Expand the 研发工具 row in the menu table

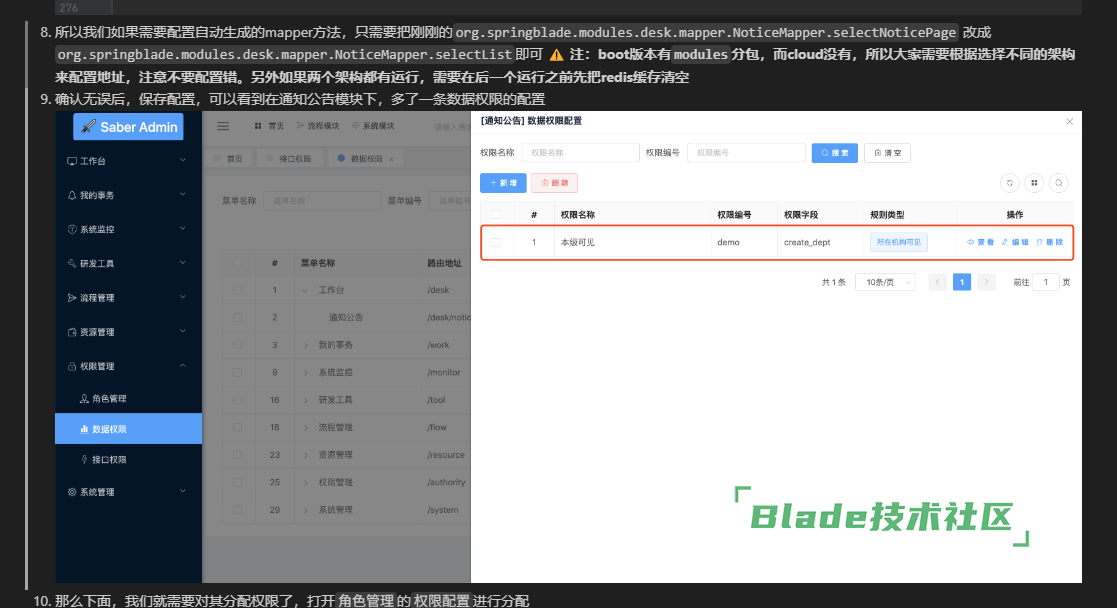pos(306,401)
